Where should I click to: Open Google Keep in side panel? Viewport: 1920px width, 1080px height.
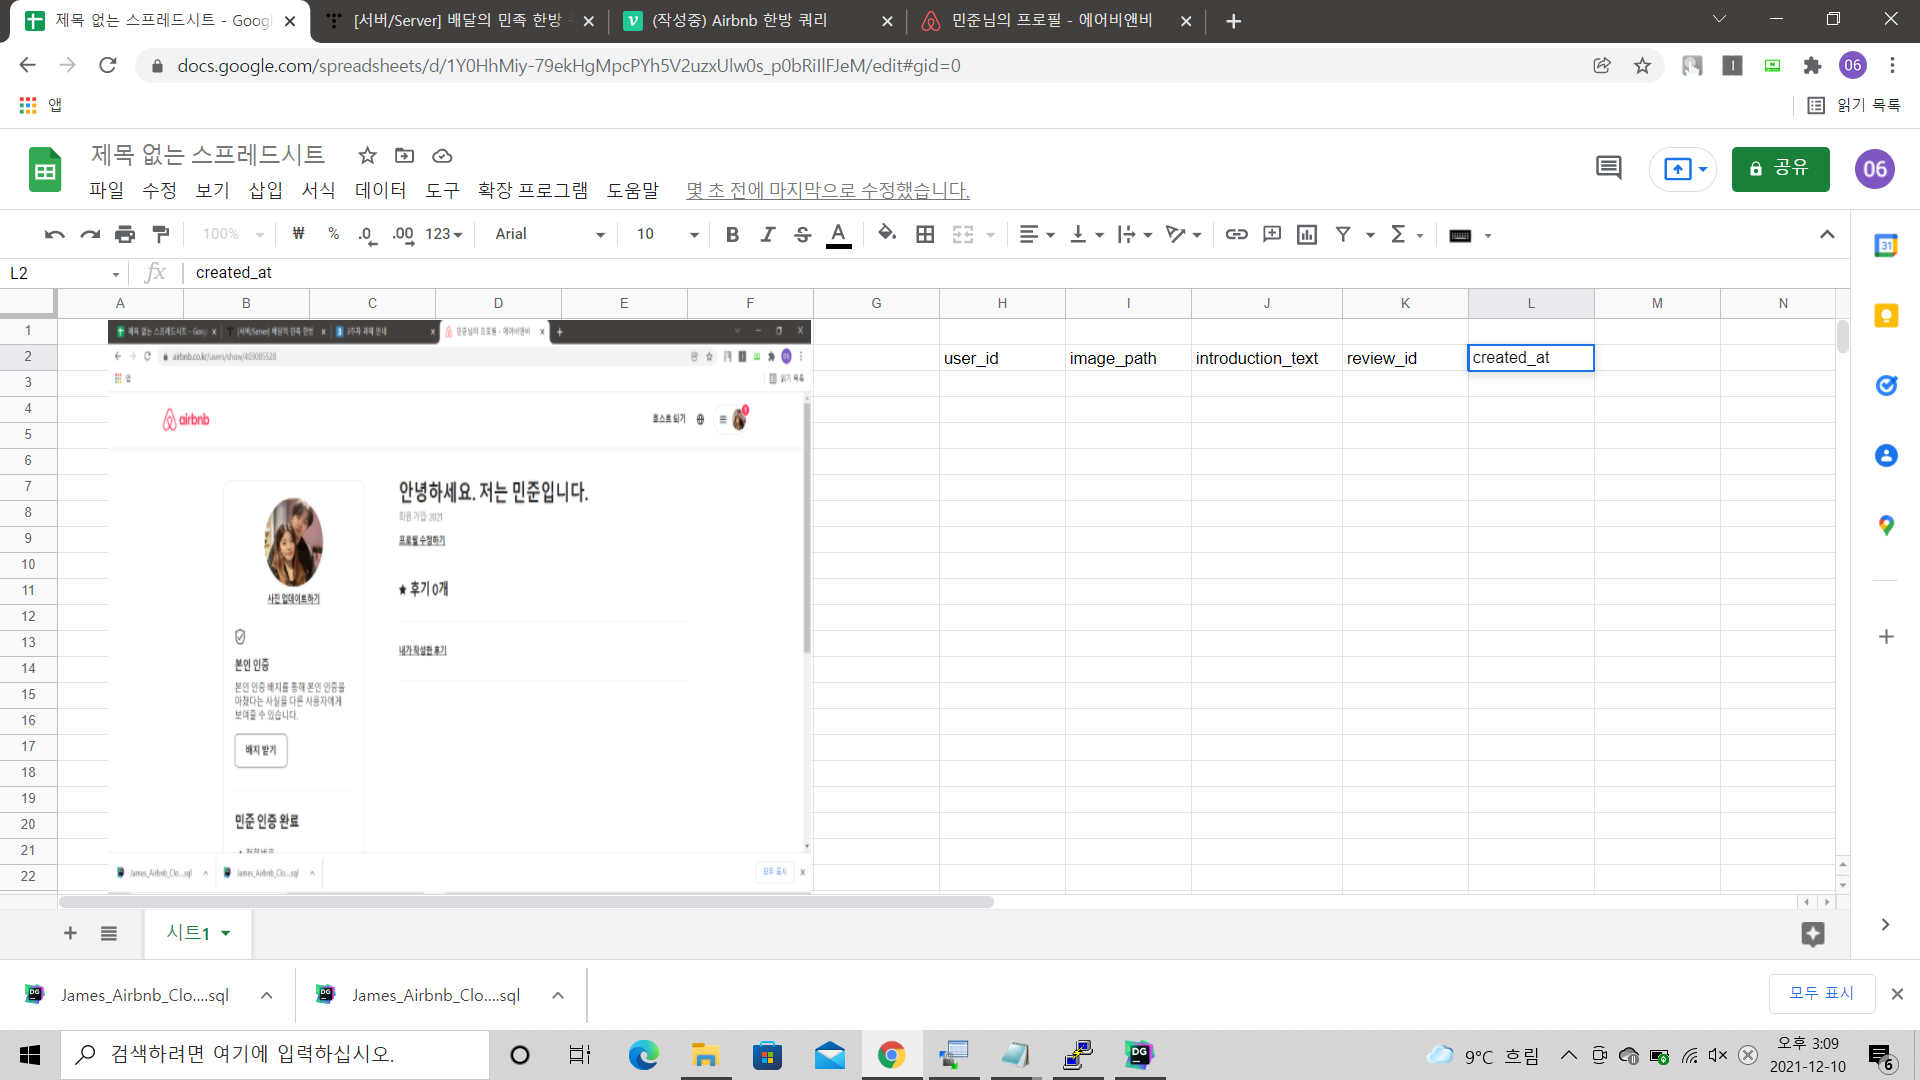(x=1886, y=316)
